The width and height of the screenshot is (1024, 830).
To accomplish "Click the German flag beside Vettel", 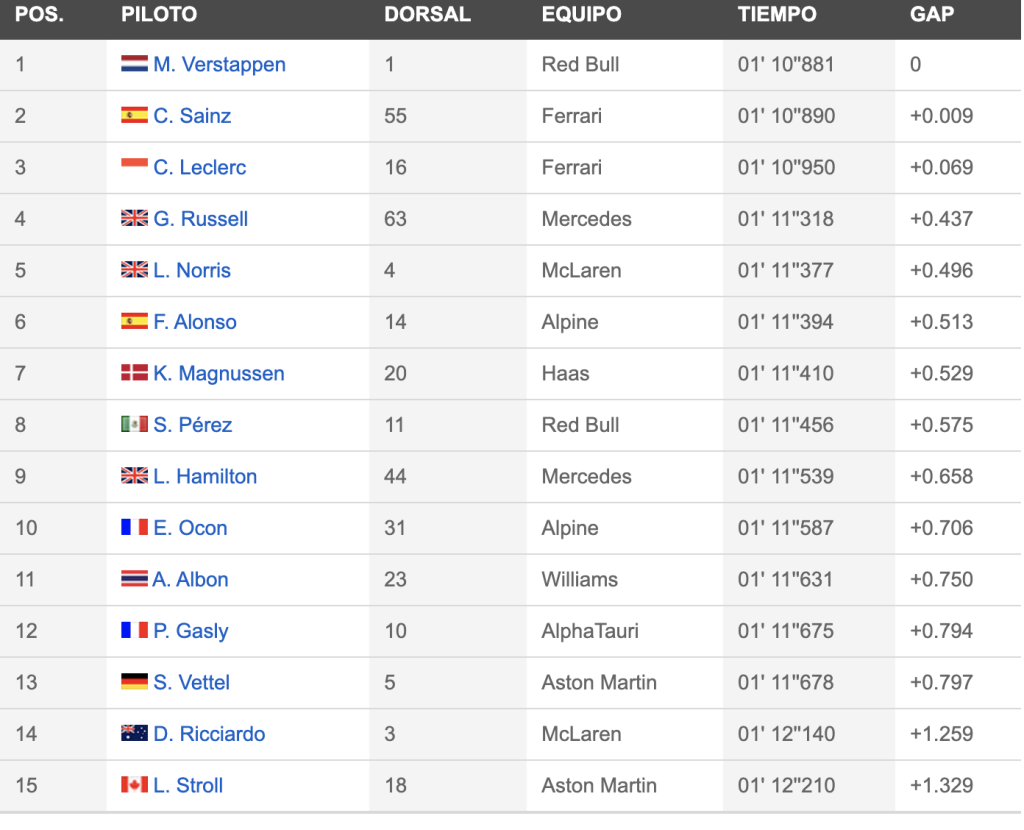I will [134, 682].
